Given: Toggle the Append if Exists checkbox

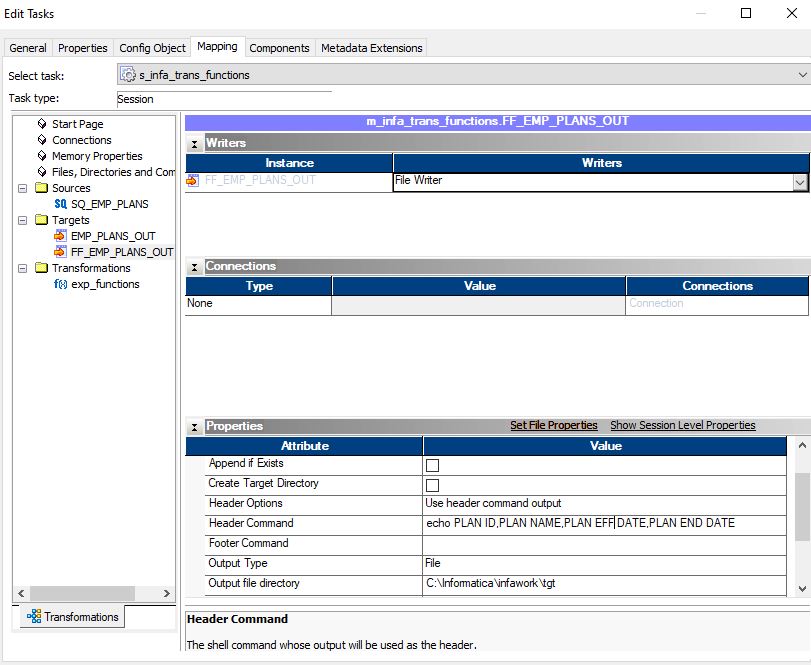Looking at the screenshot, I should click(432, 465).
